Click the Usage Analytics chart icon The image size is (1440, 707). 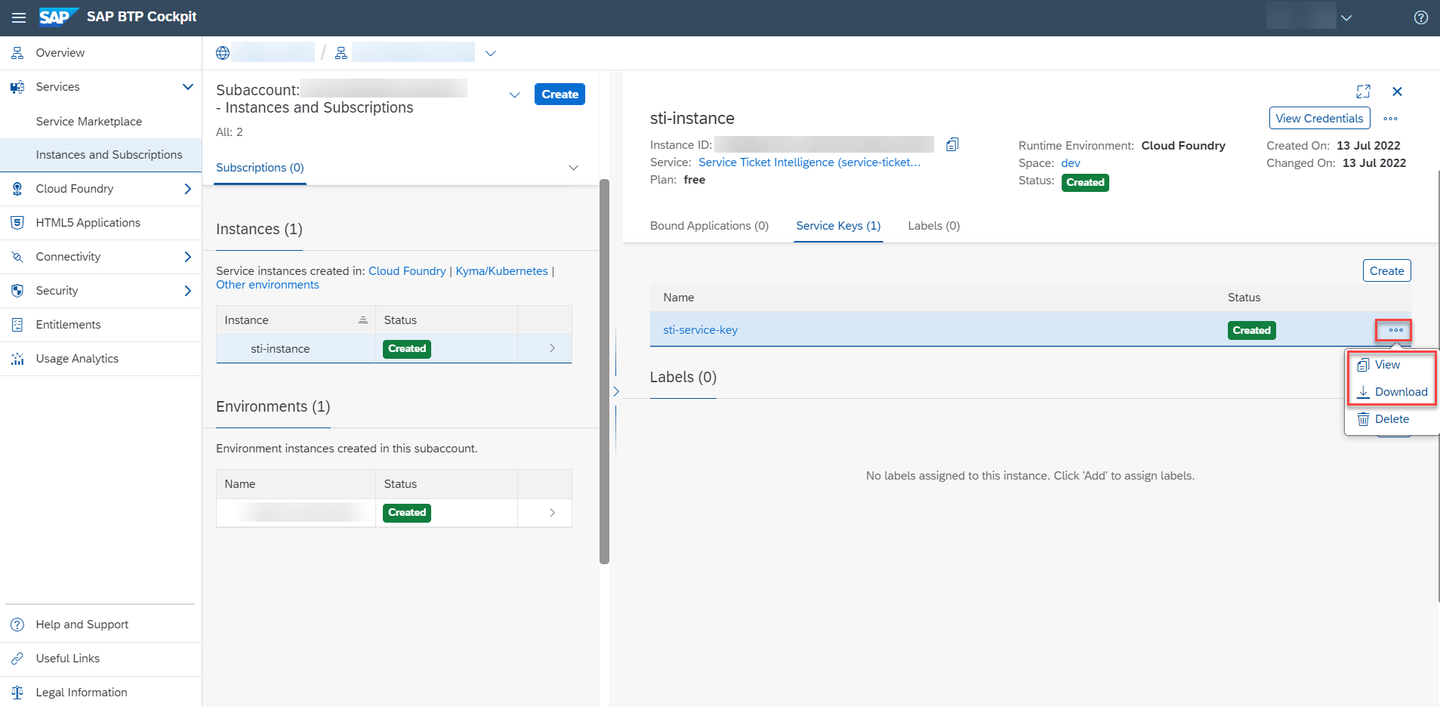pos(17,359)
